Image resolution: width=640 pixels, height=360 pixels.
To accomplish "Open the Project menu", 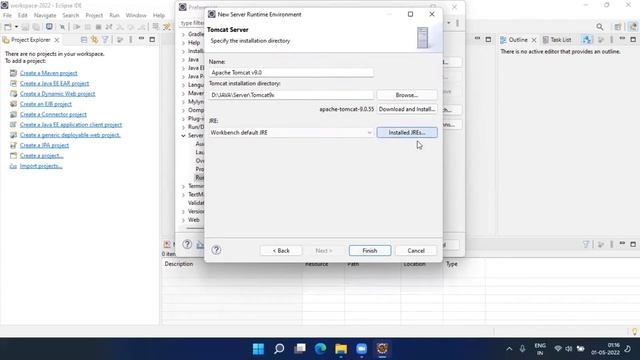I will click(94, 15).
